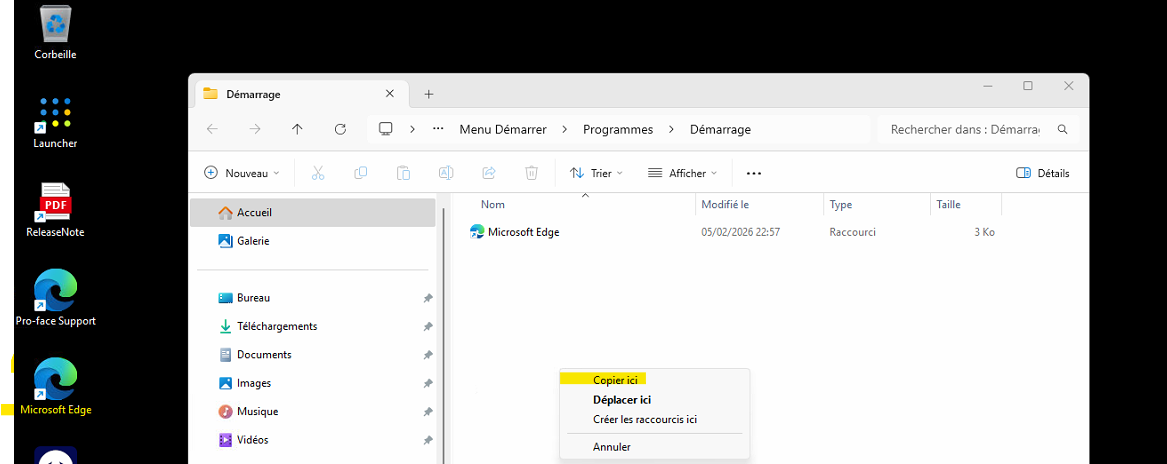Click the Microsoft Edge shortcut file icon

(x=477, y=232)
